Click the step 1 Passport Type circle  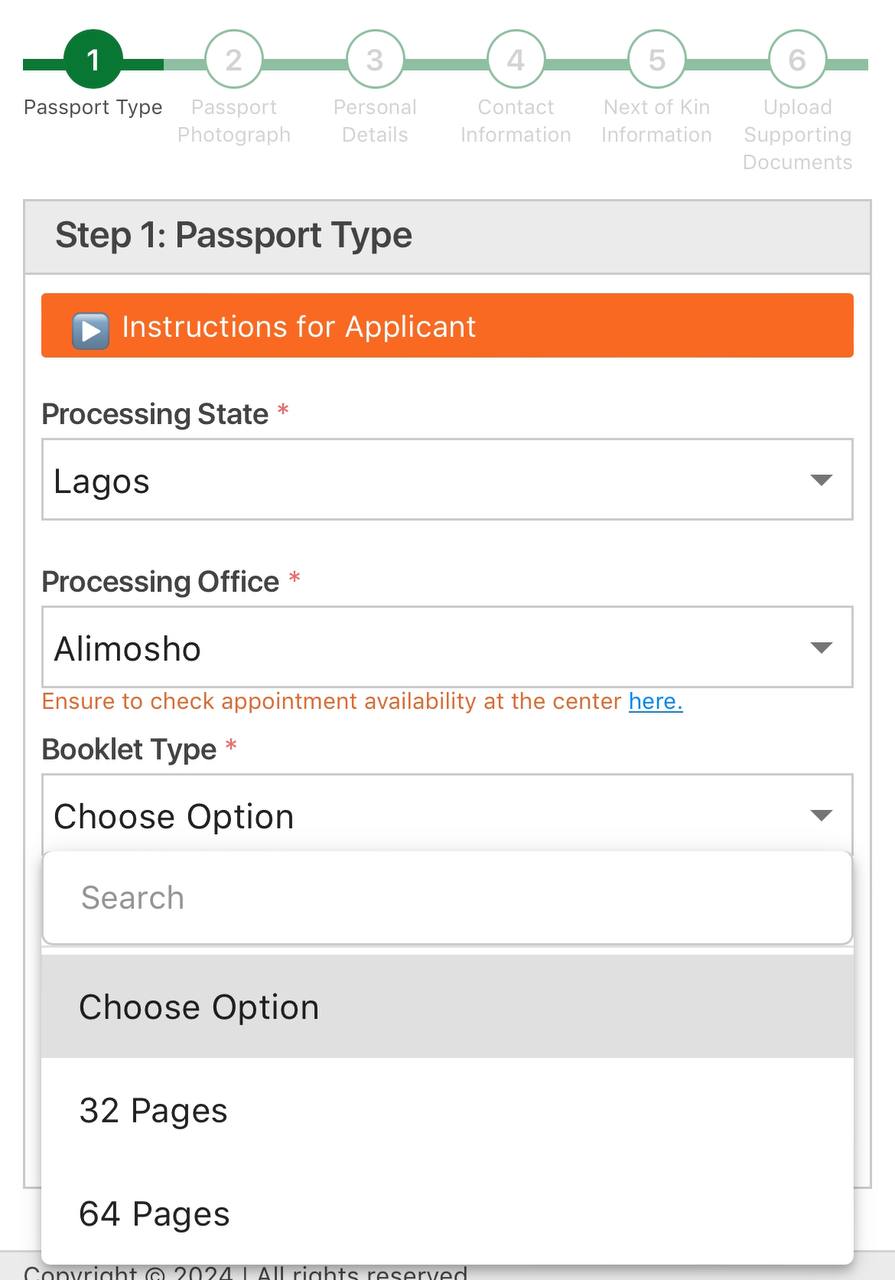tap(93, 60)
